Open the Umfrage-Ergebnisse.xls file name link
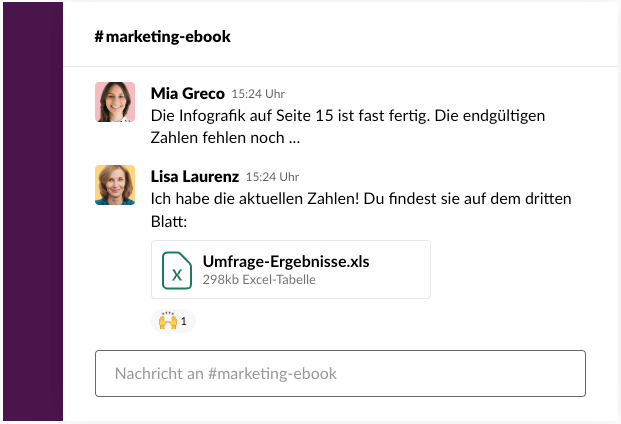 click(285, 261)
